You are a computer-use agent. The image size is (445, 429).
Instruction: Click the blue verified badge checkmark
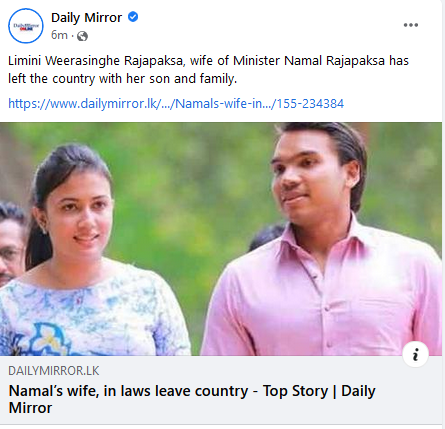(133, 17)
